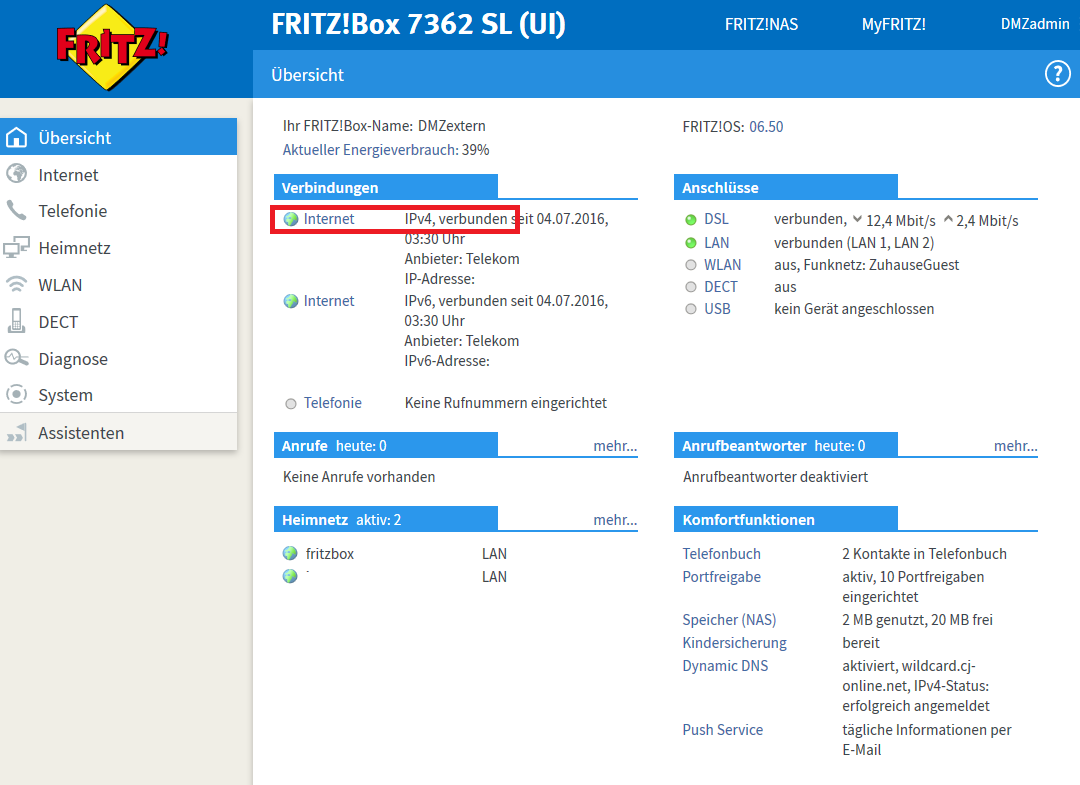Click the green LAN status indicator
This screenshot has width=1080, height=785.
(691, 242)
